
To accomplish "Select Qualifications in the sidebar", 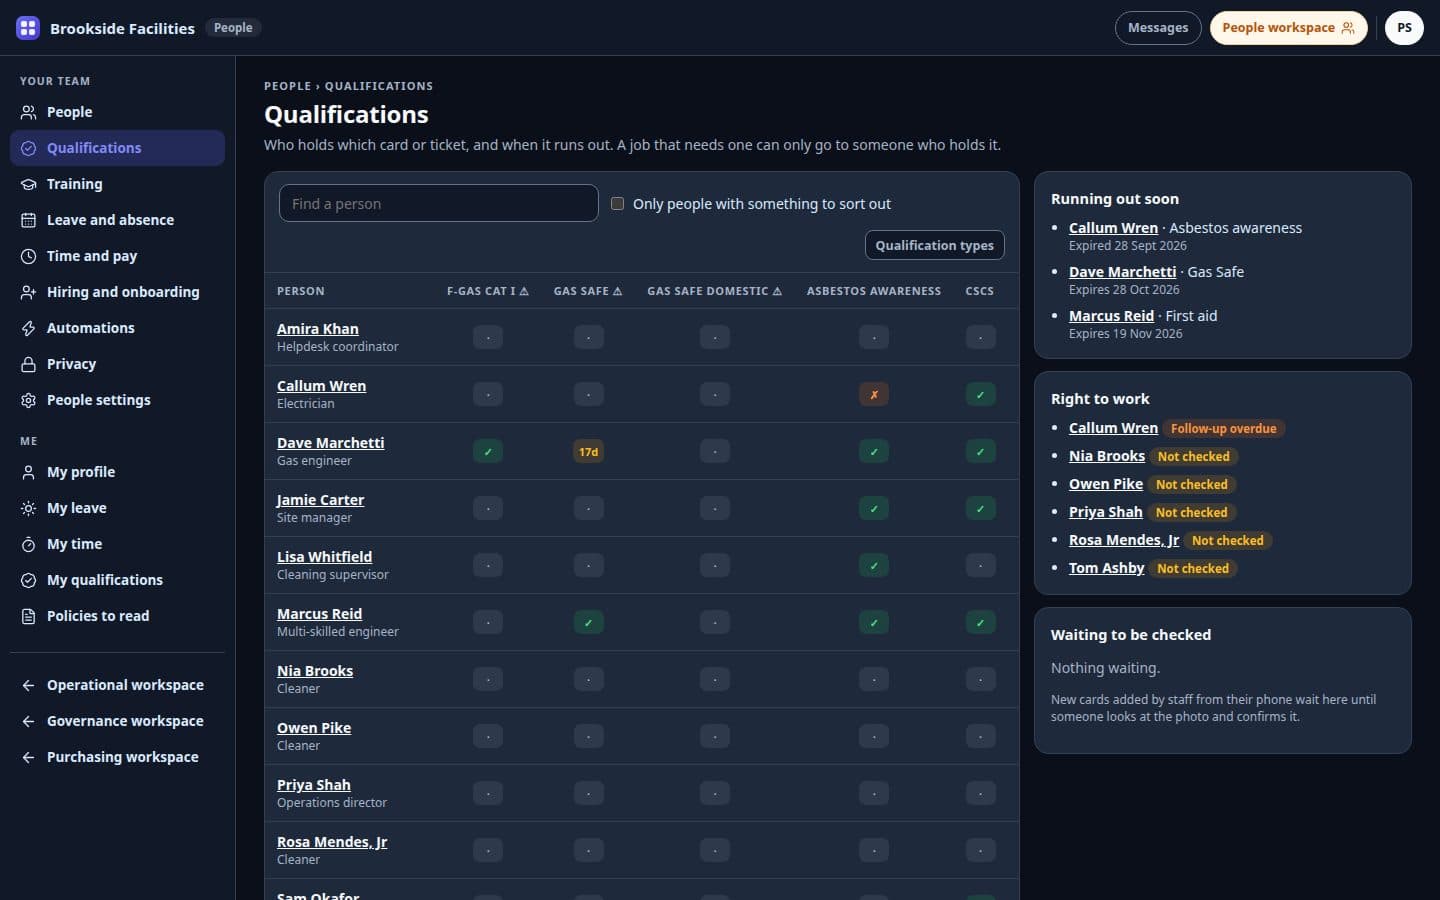I will coord(117,148).
